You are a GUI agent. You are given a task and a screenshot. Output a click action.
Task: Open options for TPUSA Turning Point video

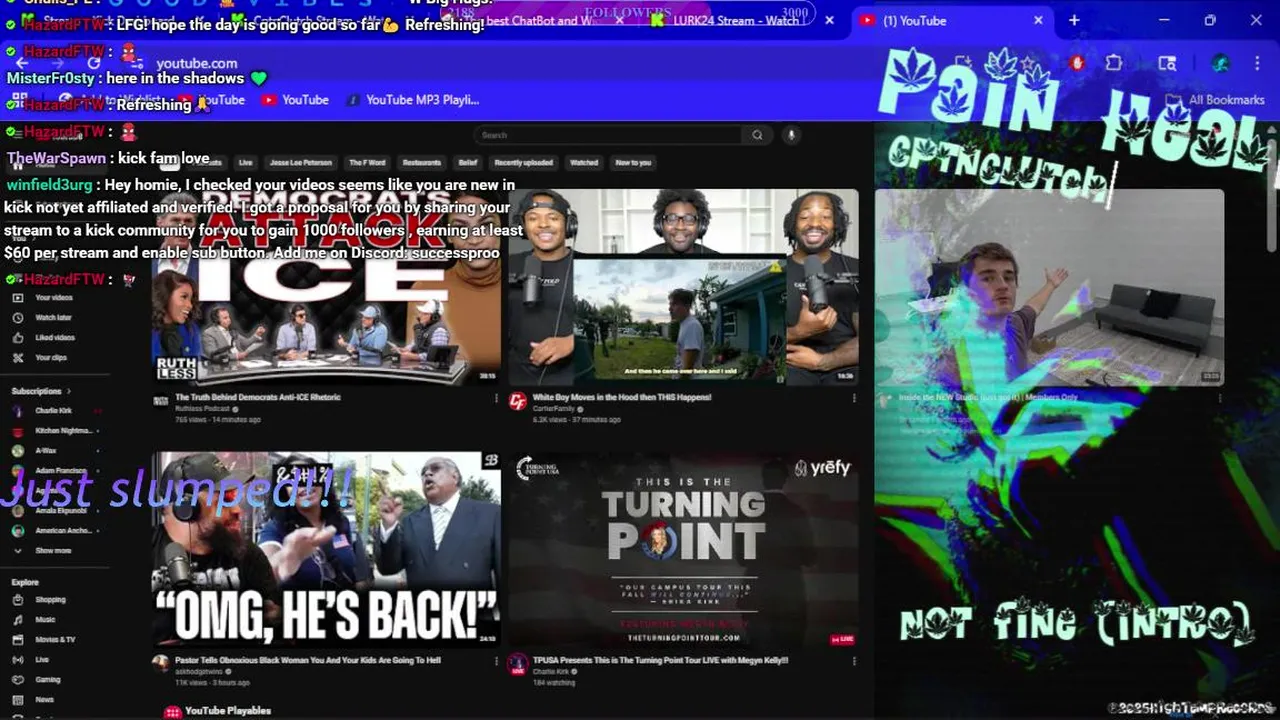point(854,661)
